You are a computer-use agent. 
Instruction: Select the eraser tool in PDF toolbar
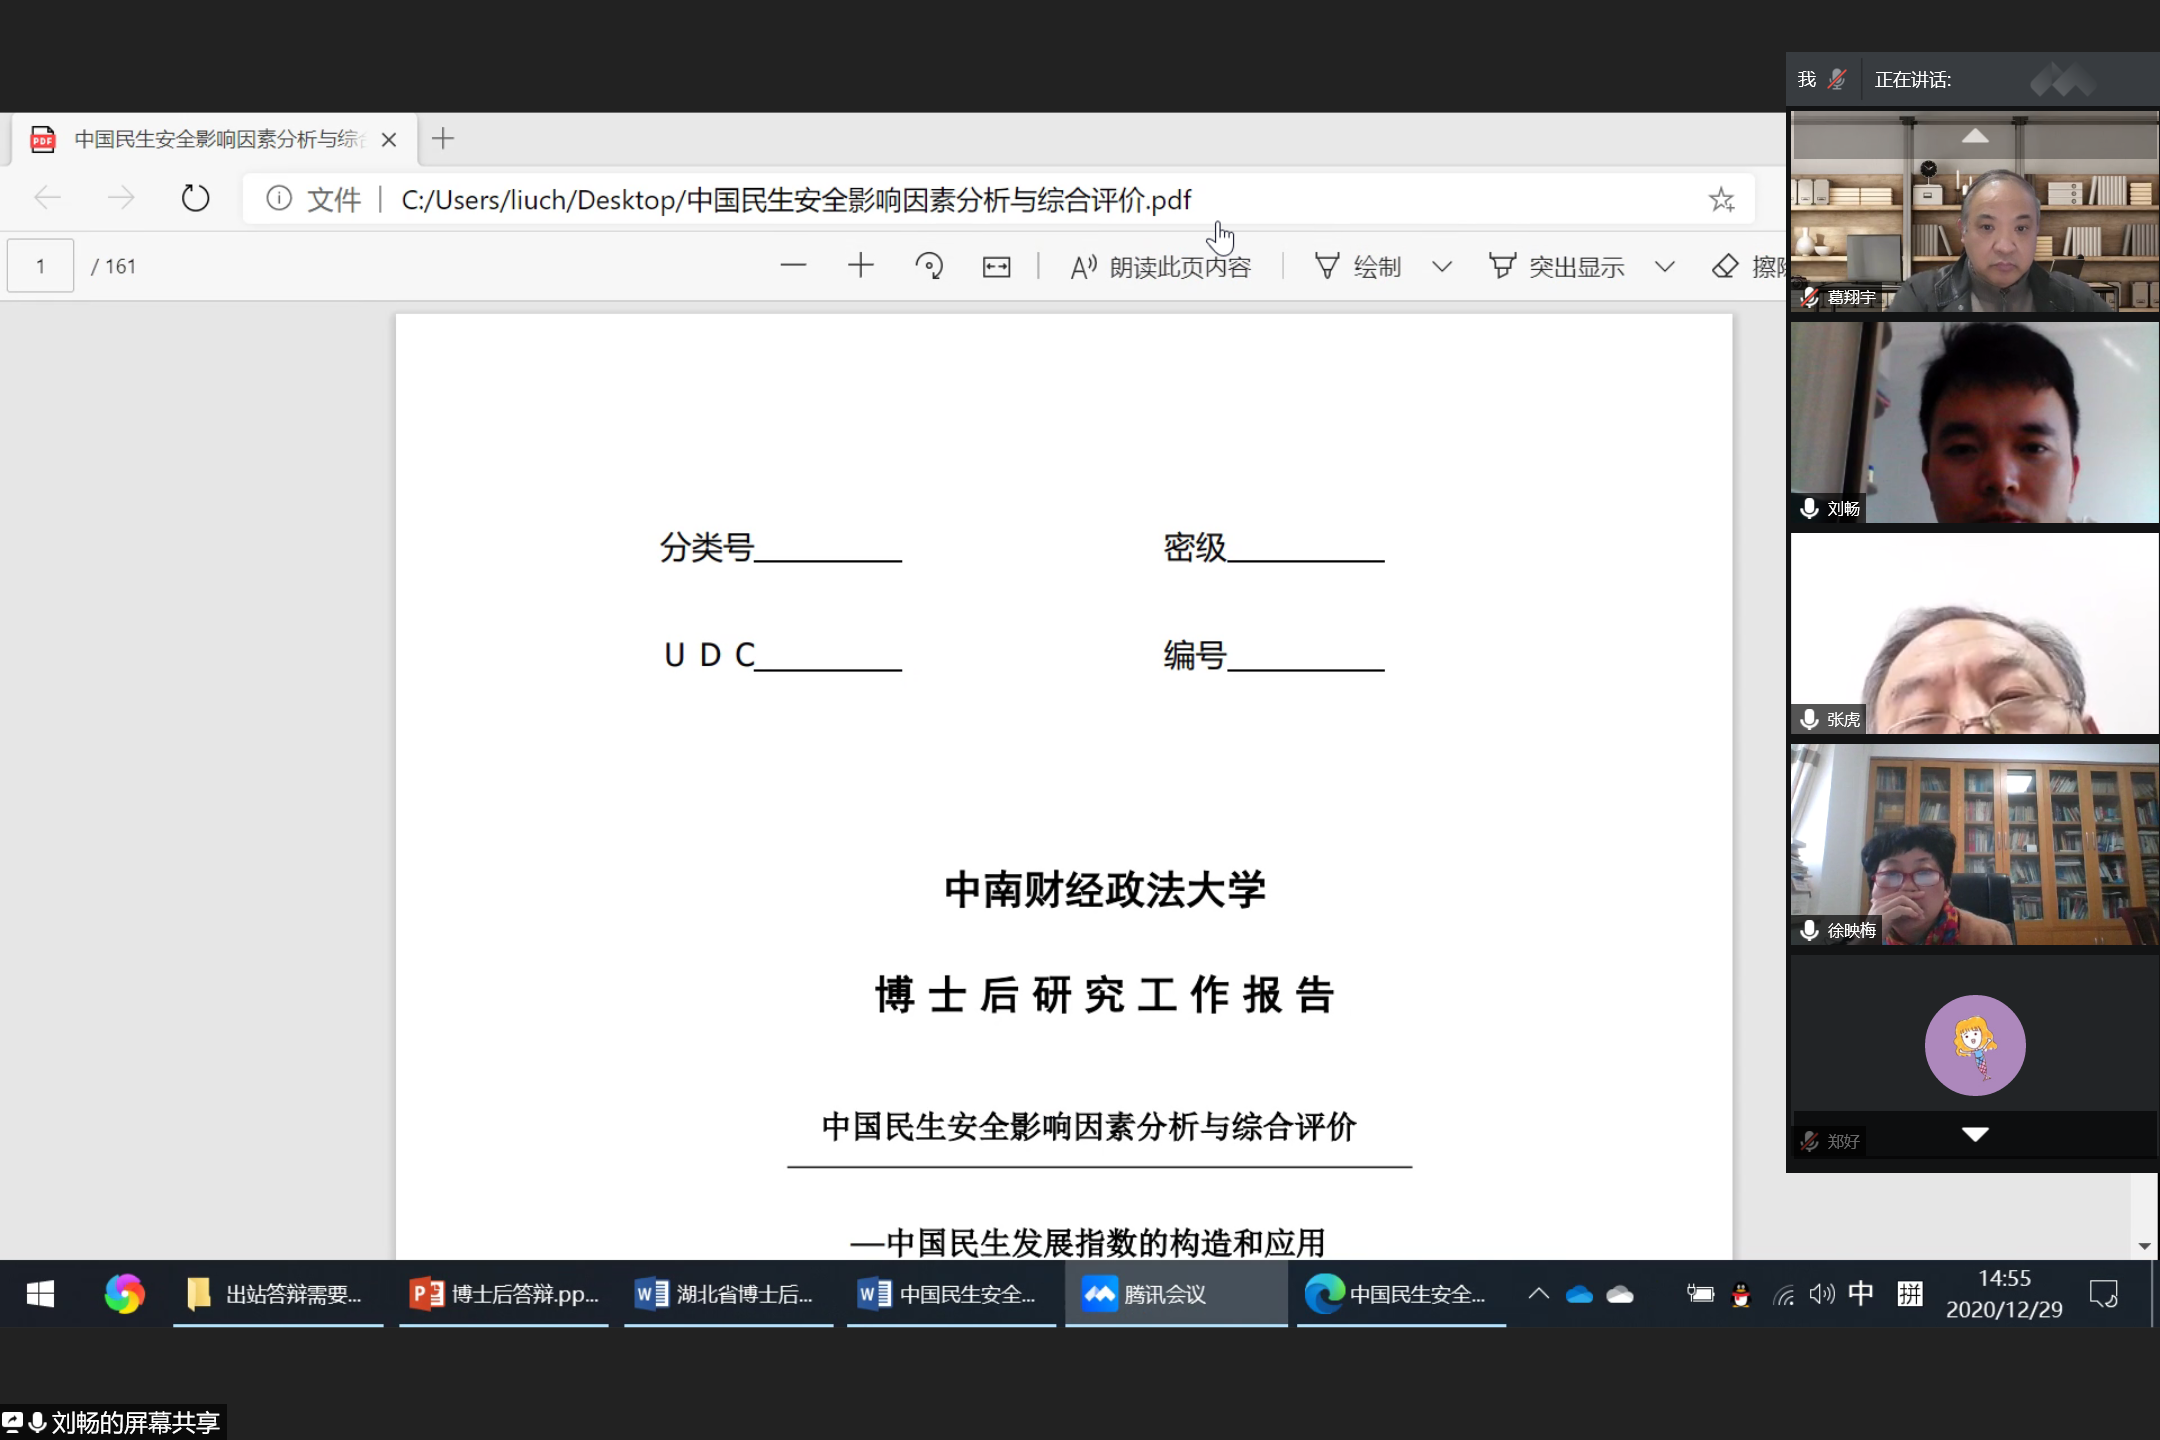[1748, 267]
